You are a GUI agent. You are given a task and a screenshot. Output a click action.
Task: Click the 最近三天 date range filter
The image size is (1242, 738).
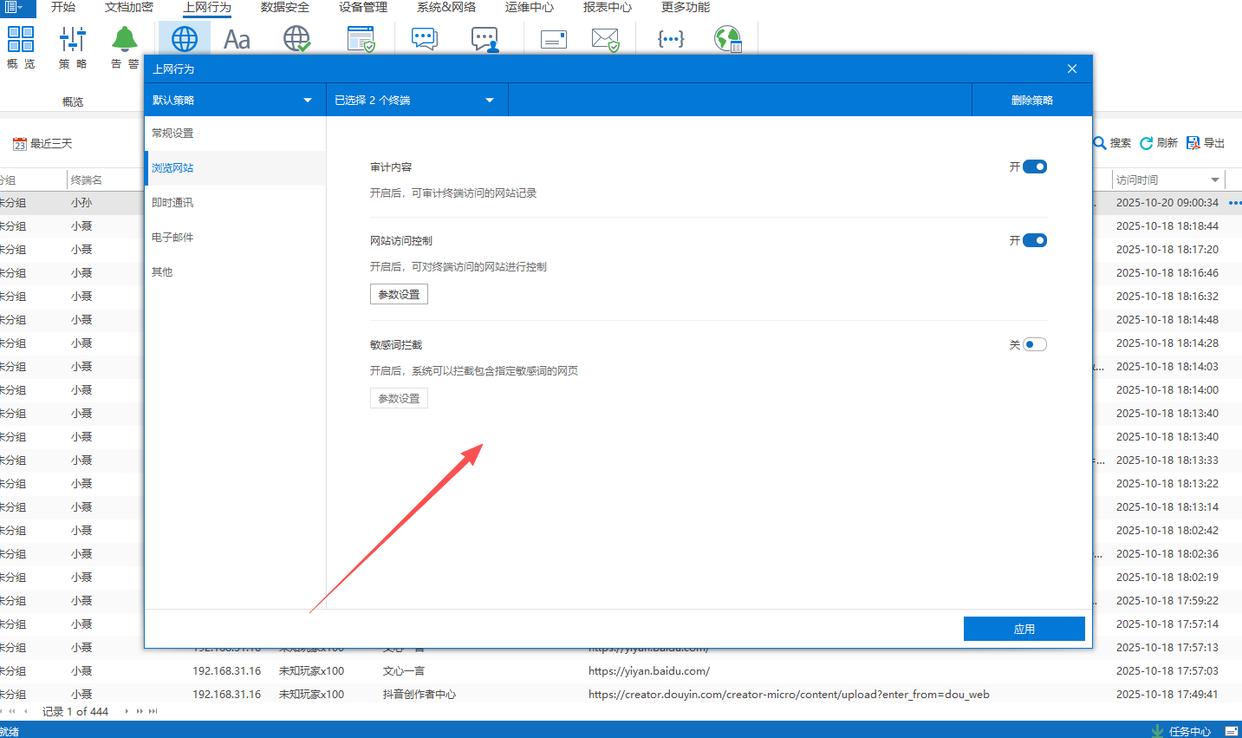pyautogui.click(x=43, y=144)
